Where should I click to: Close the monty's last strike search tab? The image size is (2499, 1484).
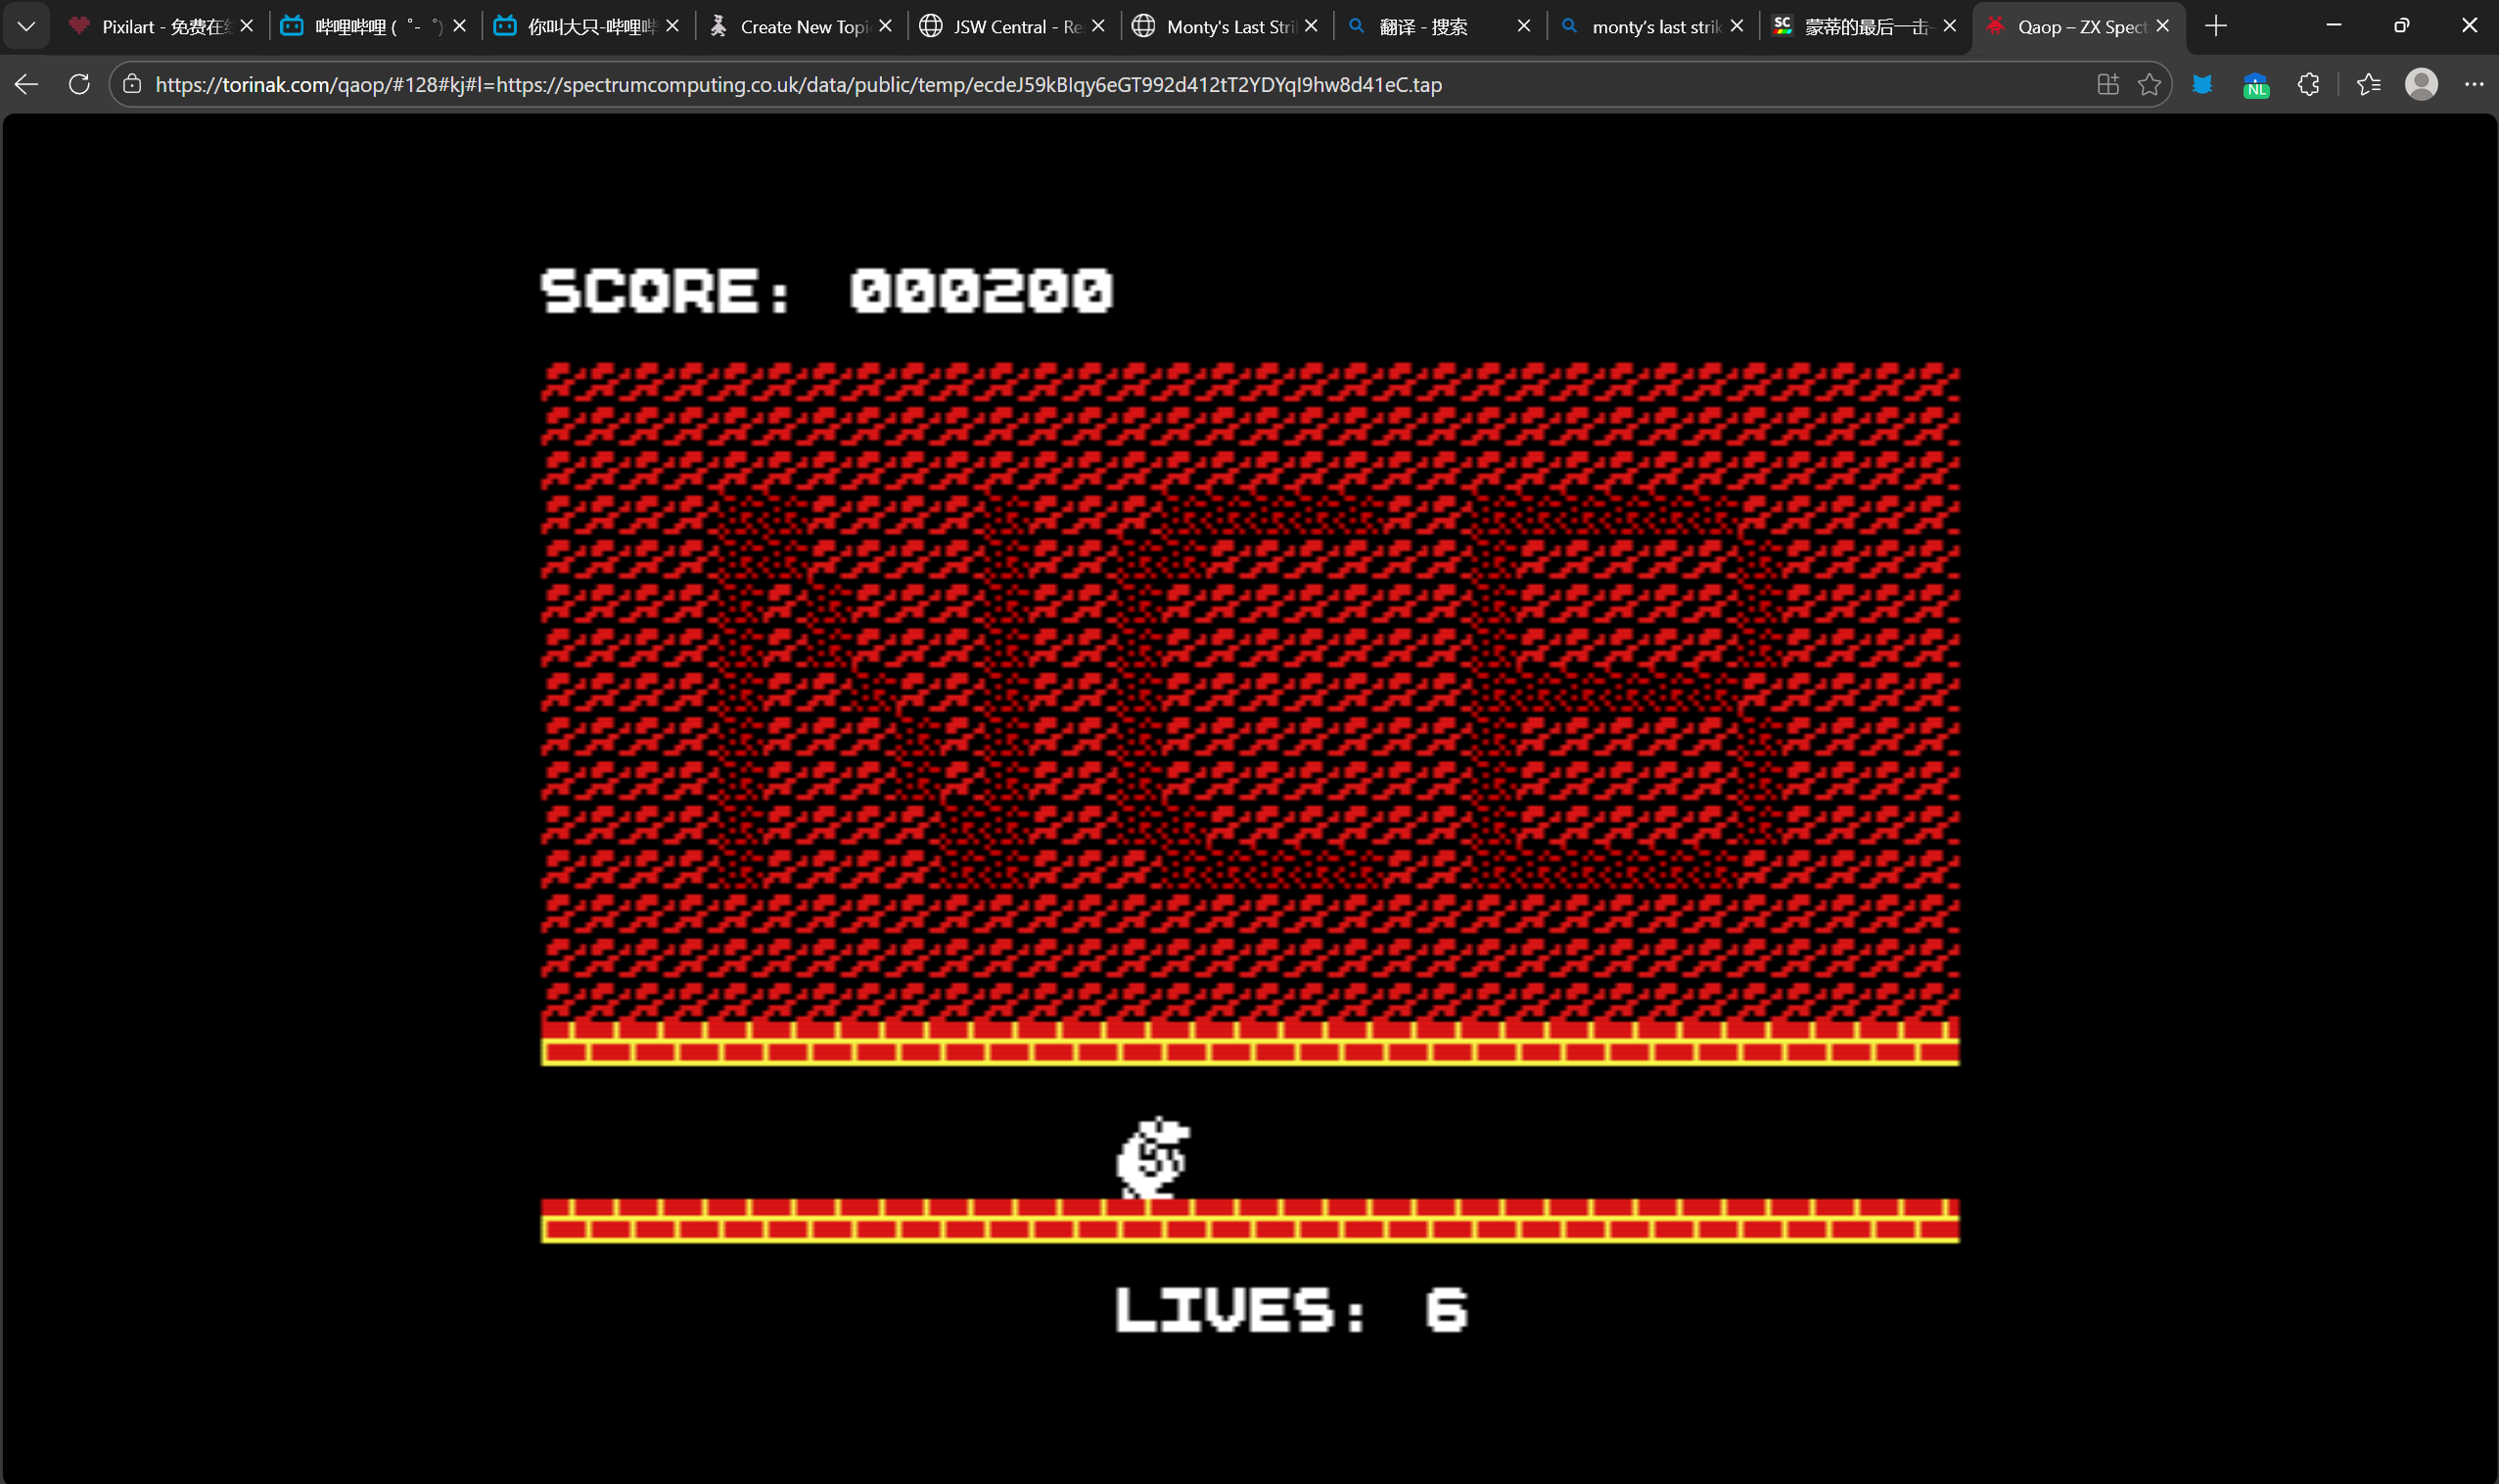[x=1737, y=26]
